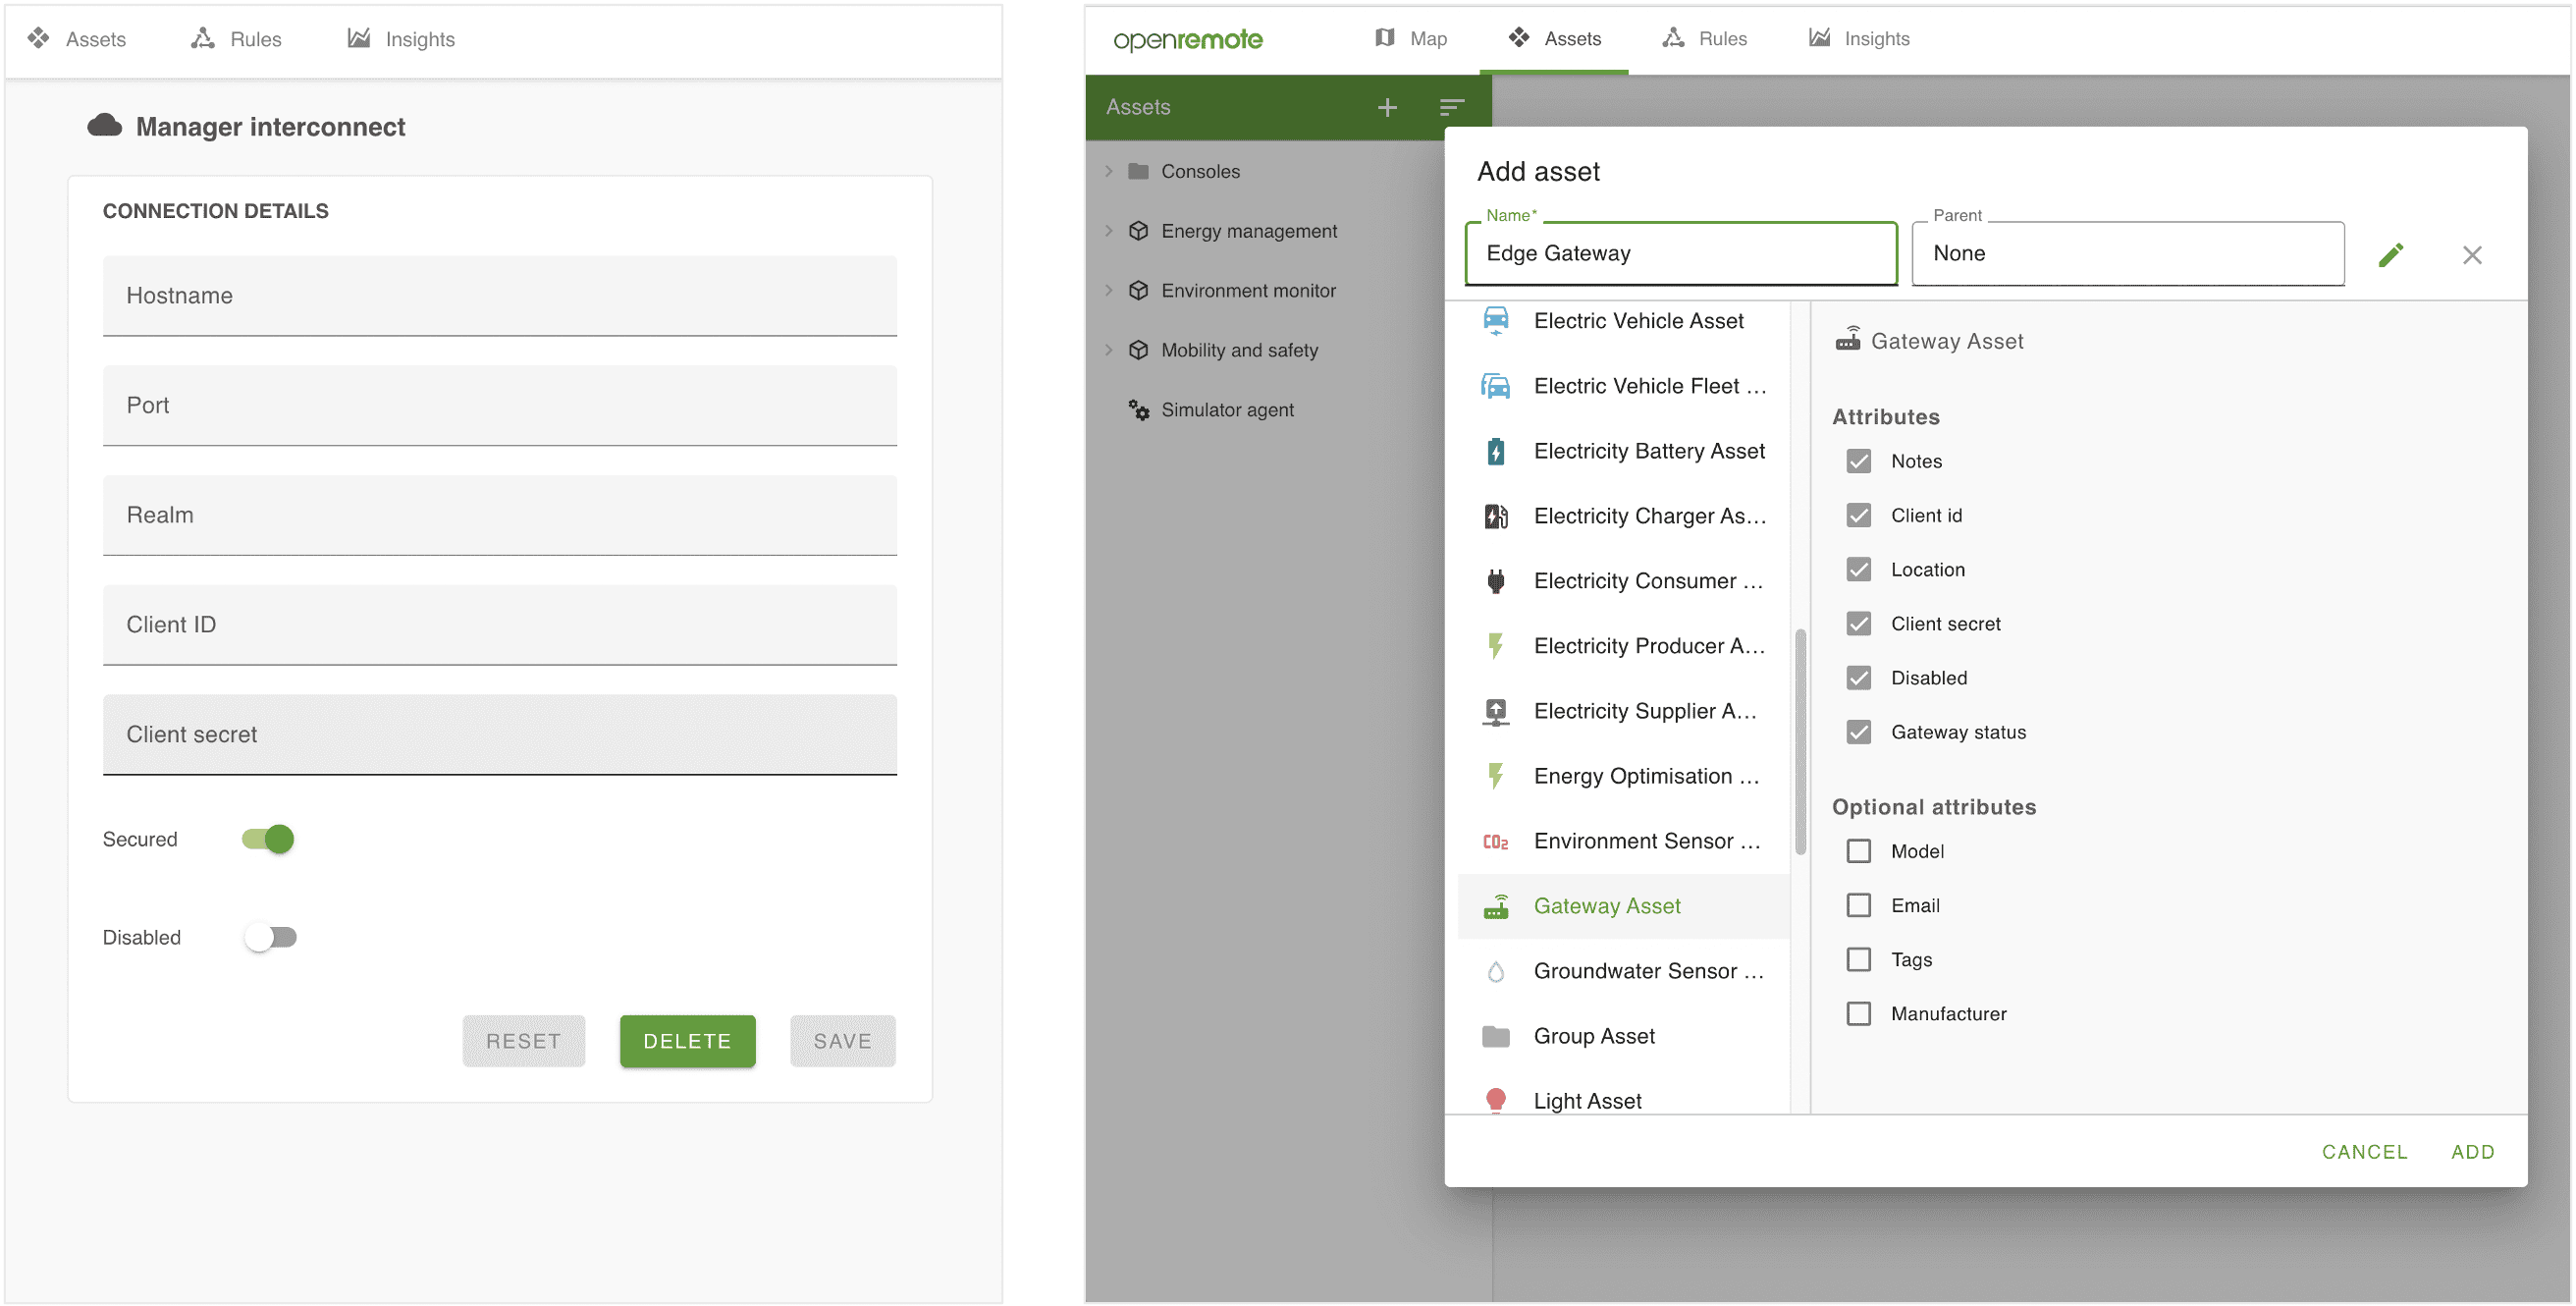Expand the Energy management tree node
Viewport: 2576px width, 1306px height.
coord(1108,230)
